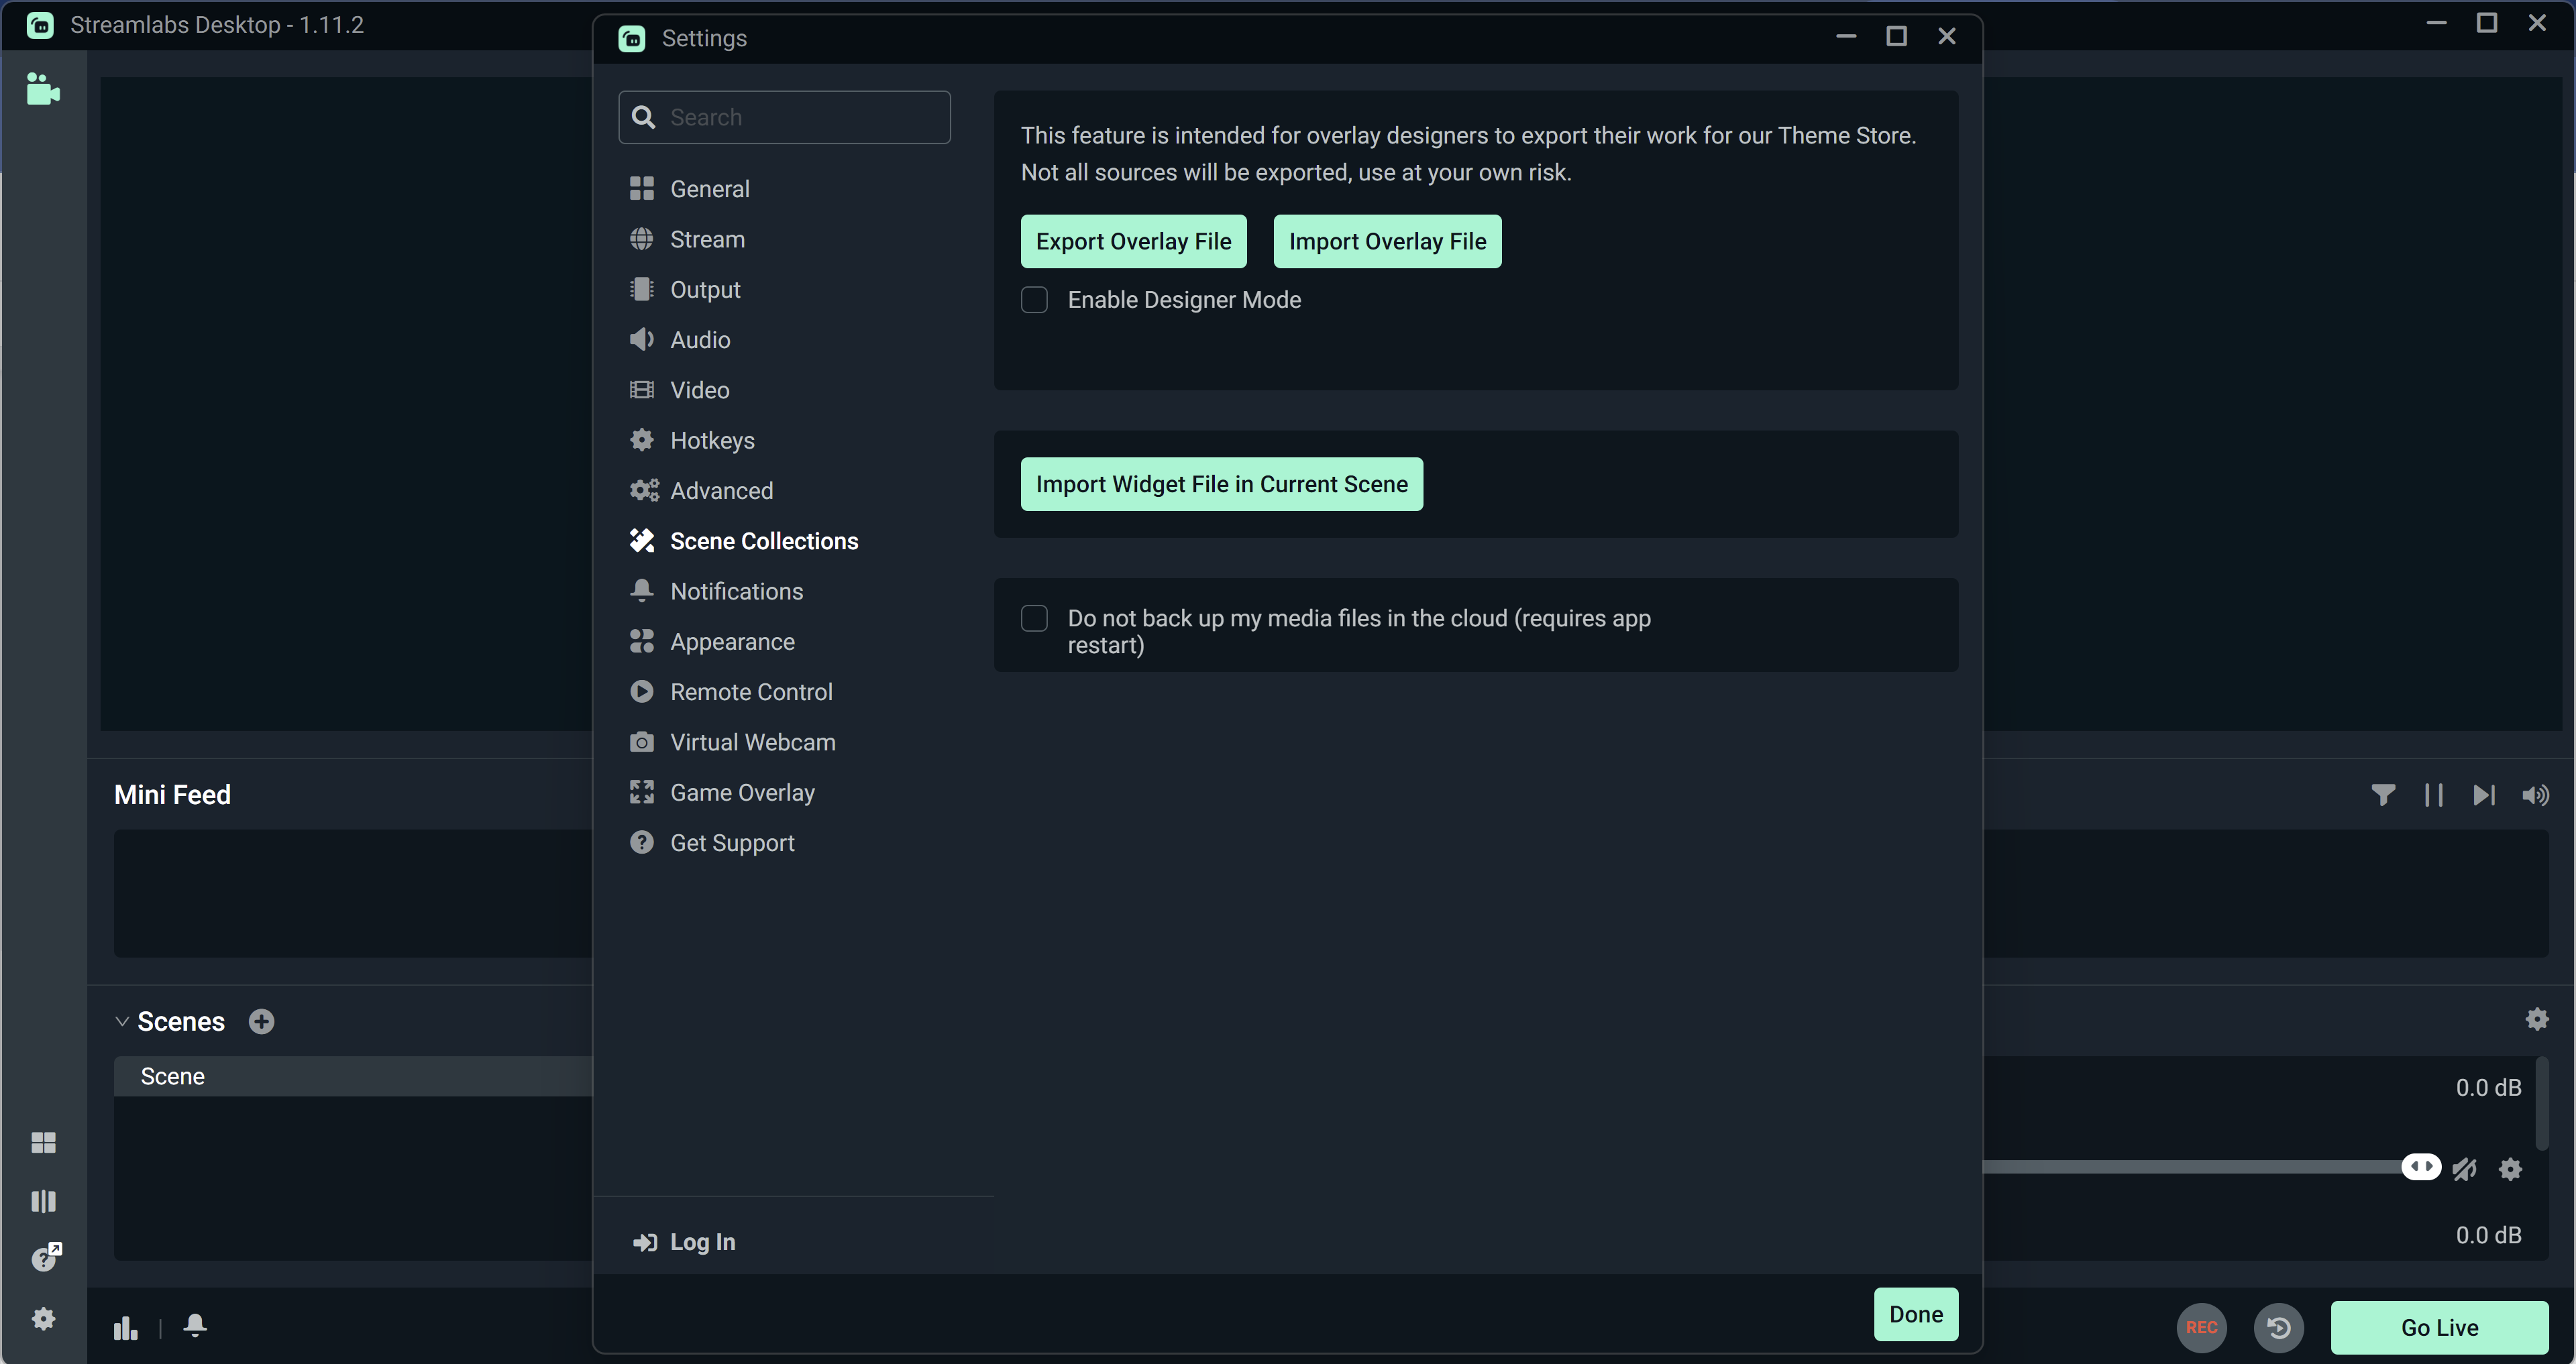Toggle Do not back up media files
Viewport: 2576px width, 1364px height.
pyautogui.click(x=1034, y=616)
